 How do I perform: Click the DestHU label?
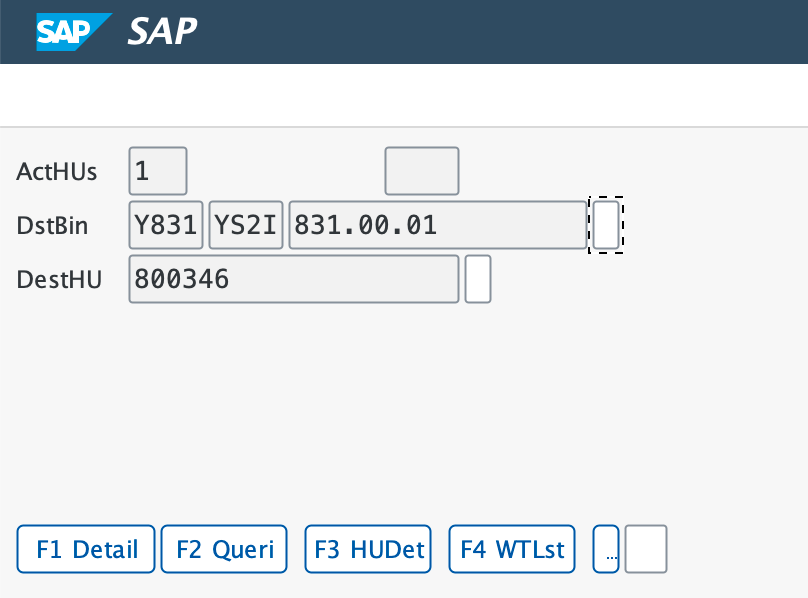[56, 280]
